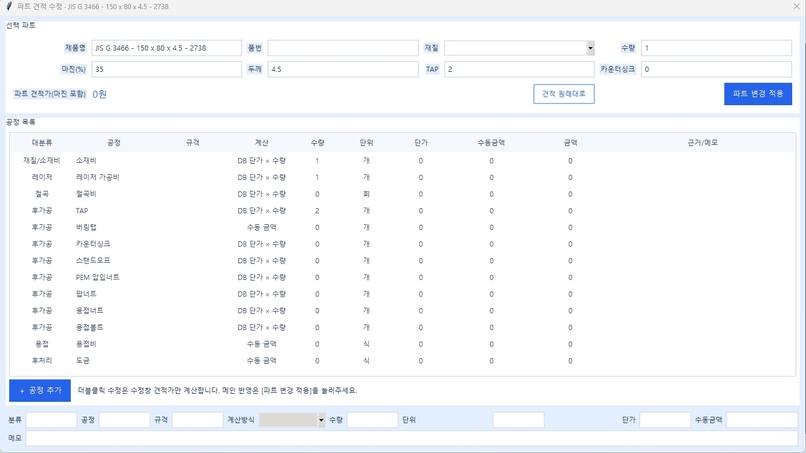The width and height of the screenshot is (806, 453).
Task: Open the 재질 dropdown arrow
Action: [590, 48]
